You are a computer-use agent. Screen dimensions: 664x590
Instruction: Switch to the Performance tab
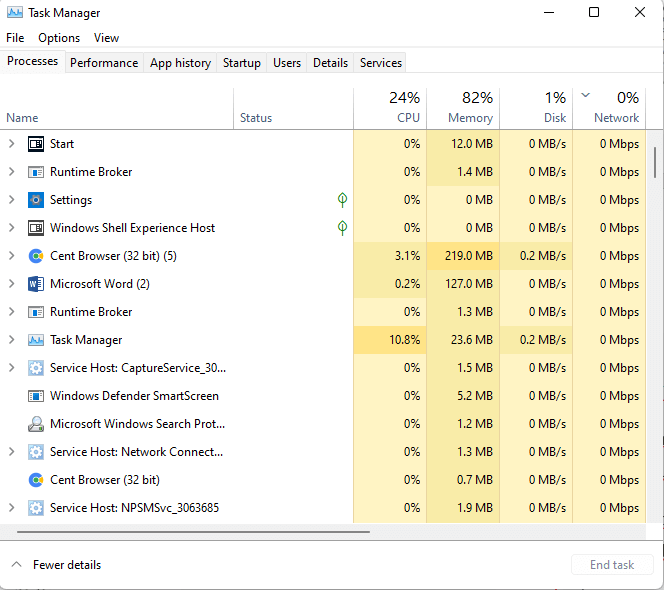coord(104,62)
